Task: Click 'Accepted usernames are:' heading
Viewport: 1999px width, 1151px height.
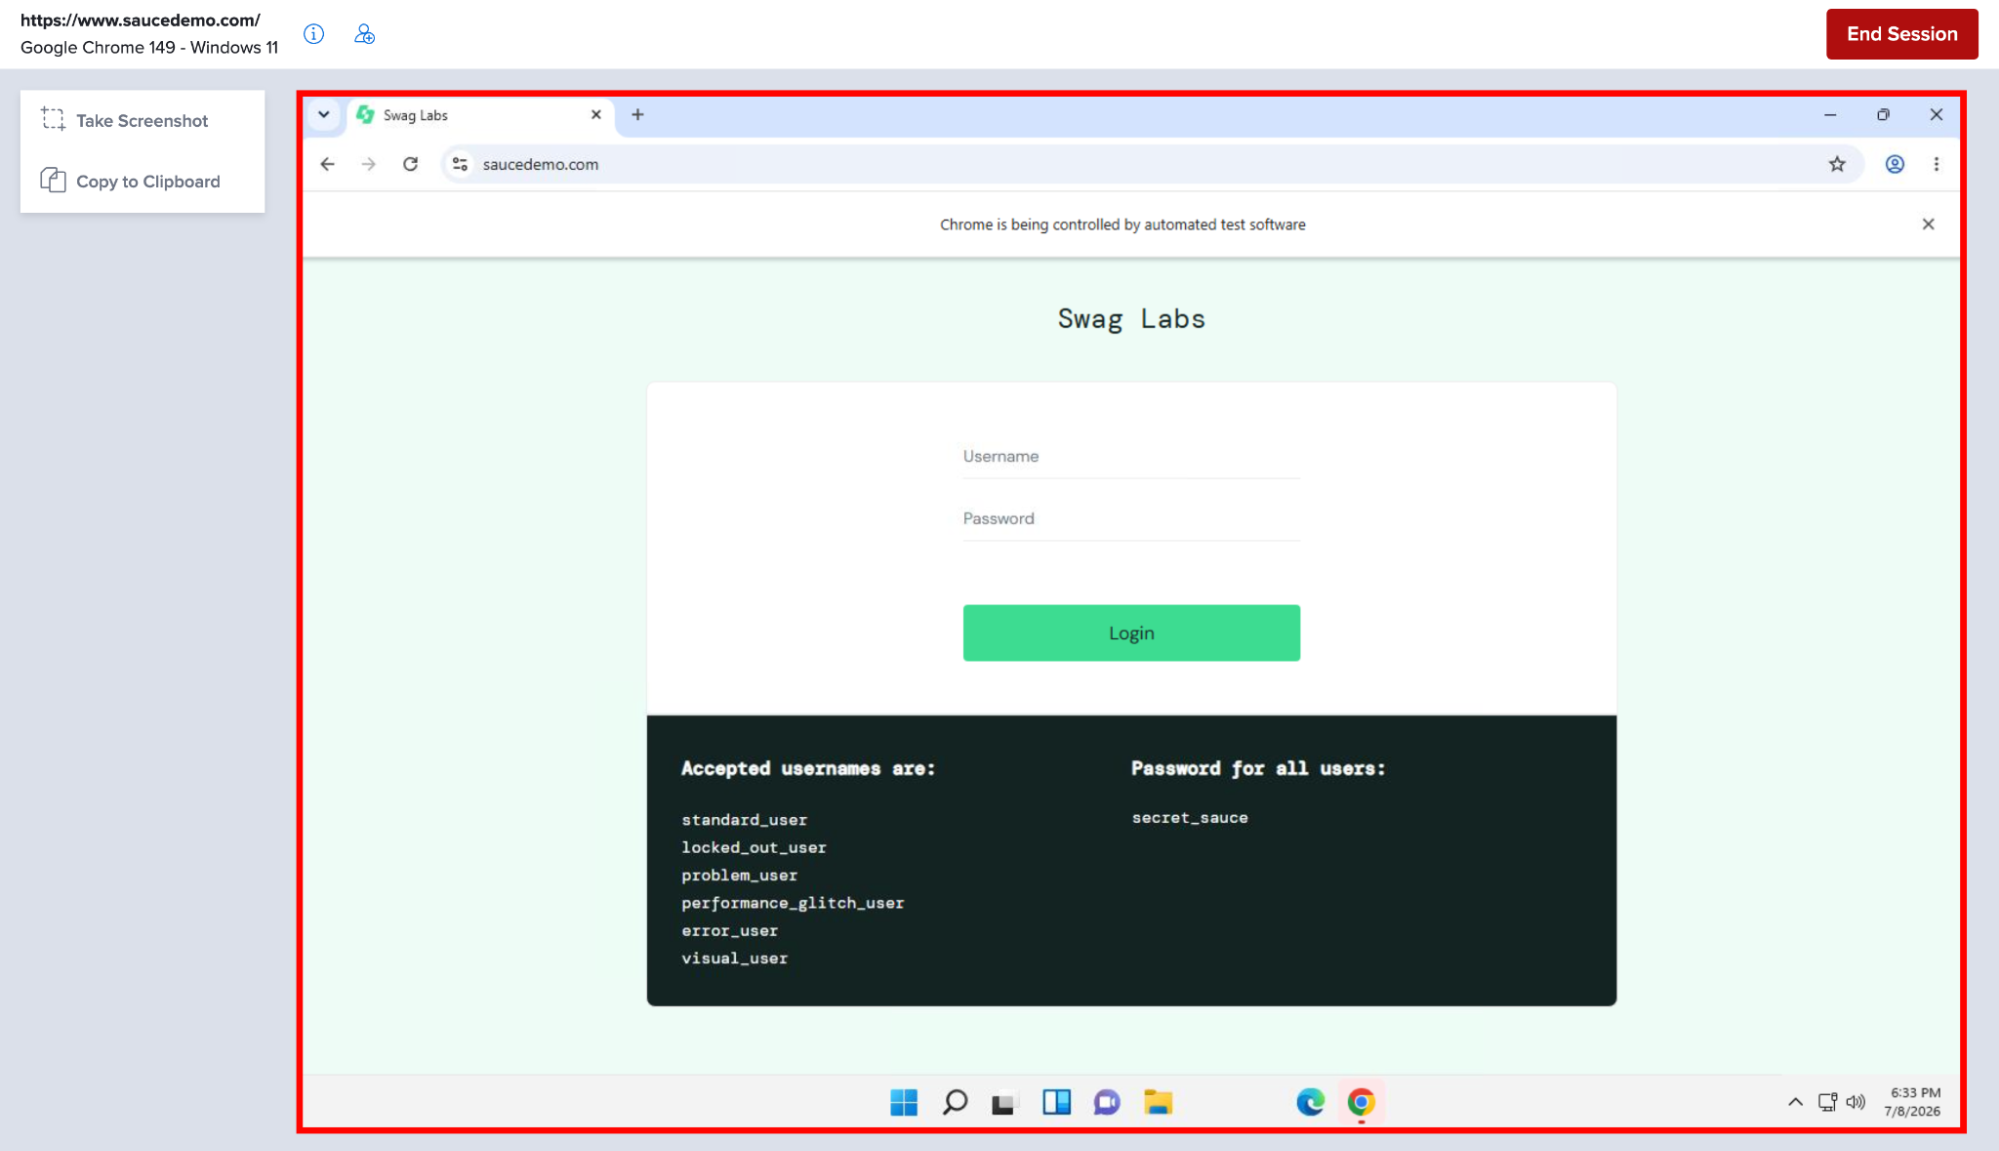Action: coord(808,769)
